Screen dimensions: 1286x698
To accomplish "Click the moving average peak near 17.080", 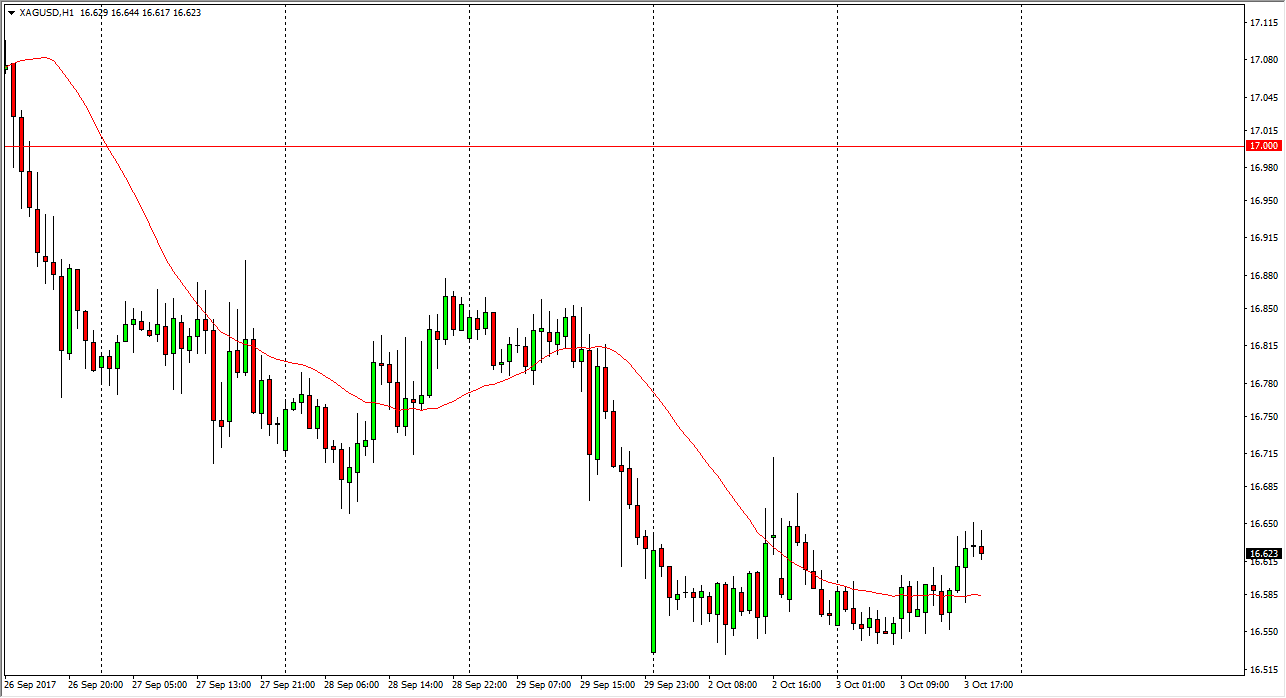I will coord(42,58).
